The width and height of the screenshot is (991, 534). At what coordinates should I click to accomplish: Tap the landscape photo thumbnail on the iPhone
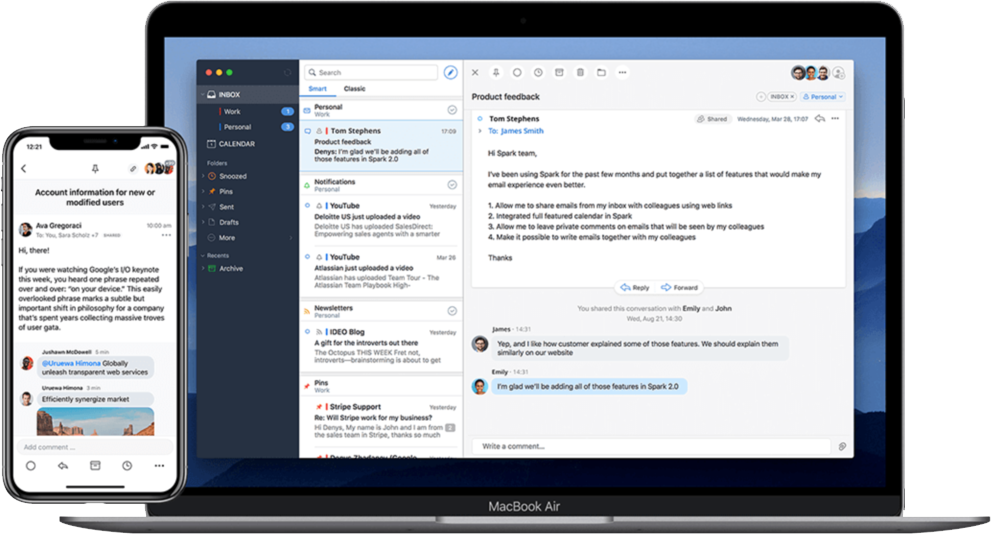pos(95,422)
